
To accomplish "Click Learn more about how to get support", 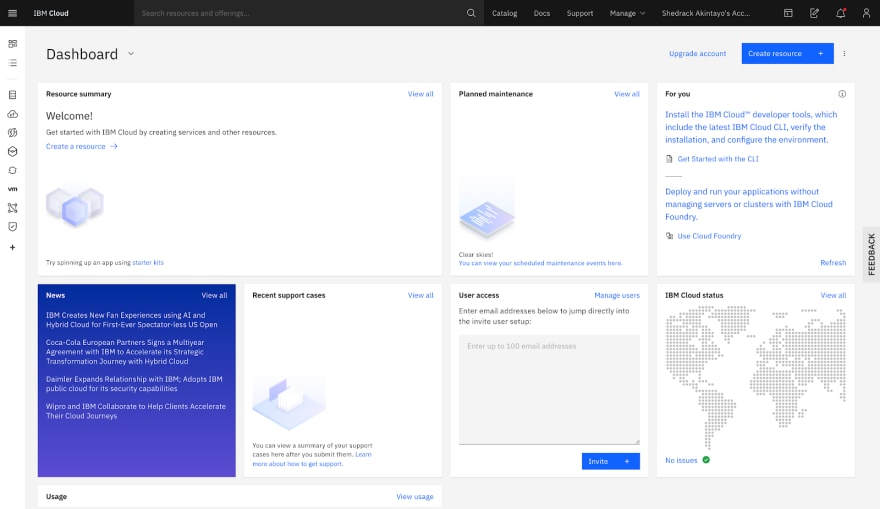I will tap(312, 459).
